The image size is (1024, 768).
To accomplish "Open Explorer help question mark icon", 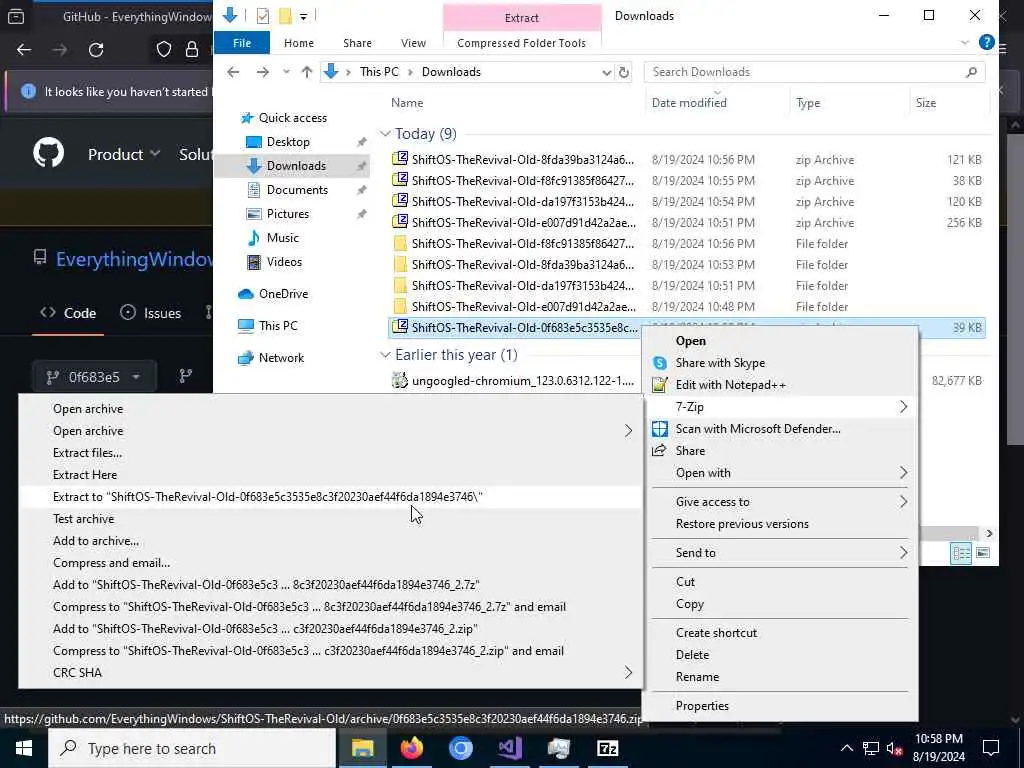I will pyautogui.click(x=987, y=42).
